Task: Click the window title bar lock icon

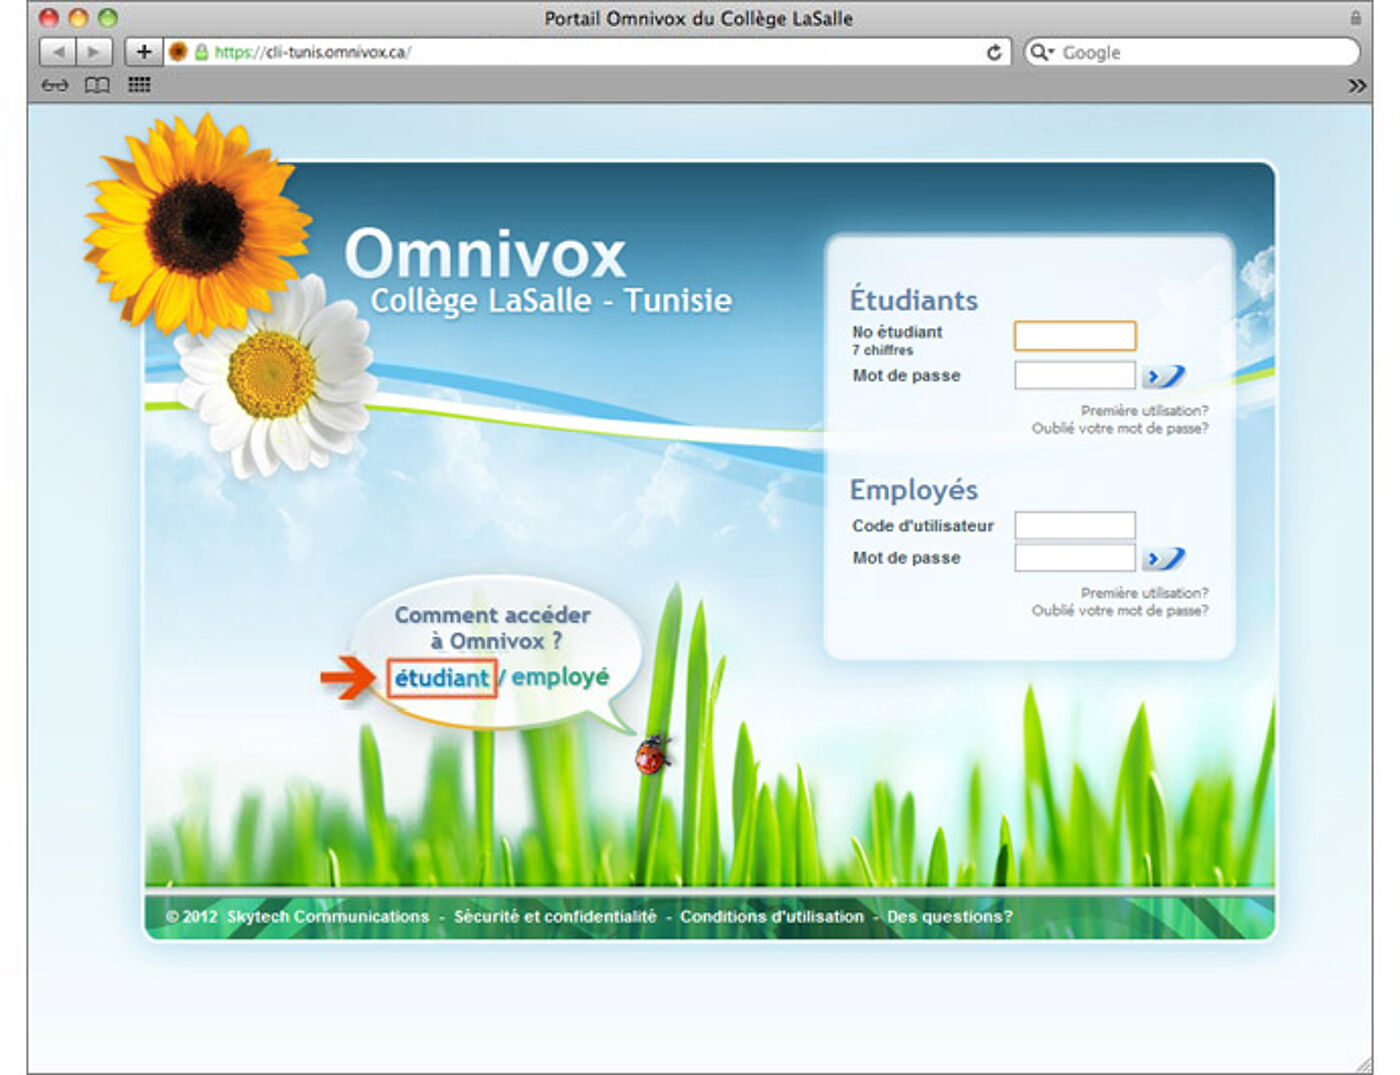Action: (x=1356, y=18)
